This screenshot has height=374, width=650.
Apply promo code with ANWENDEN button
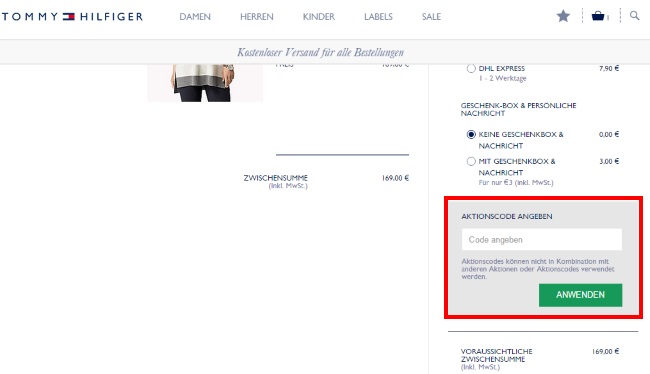click(580, 295)
